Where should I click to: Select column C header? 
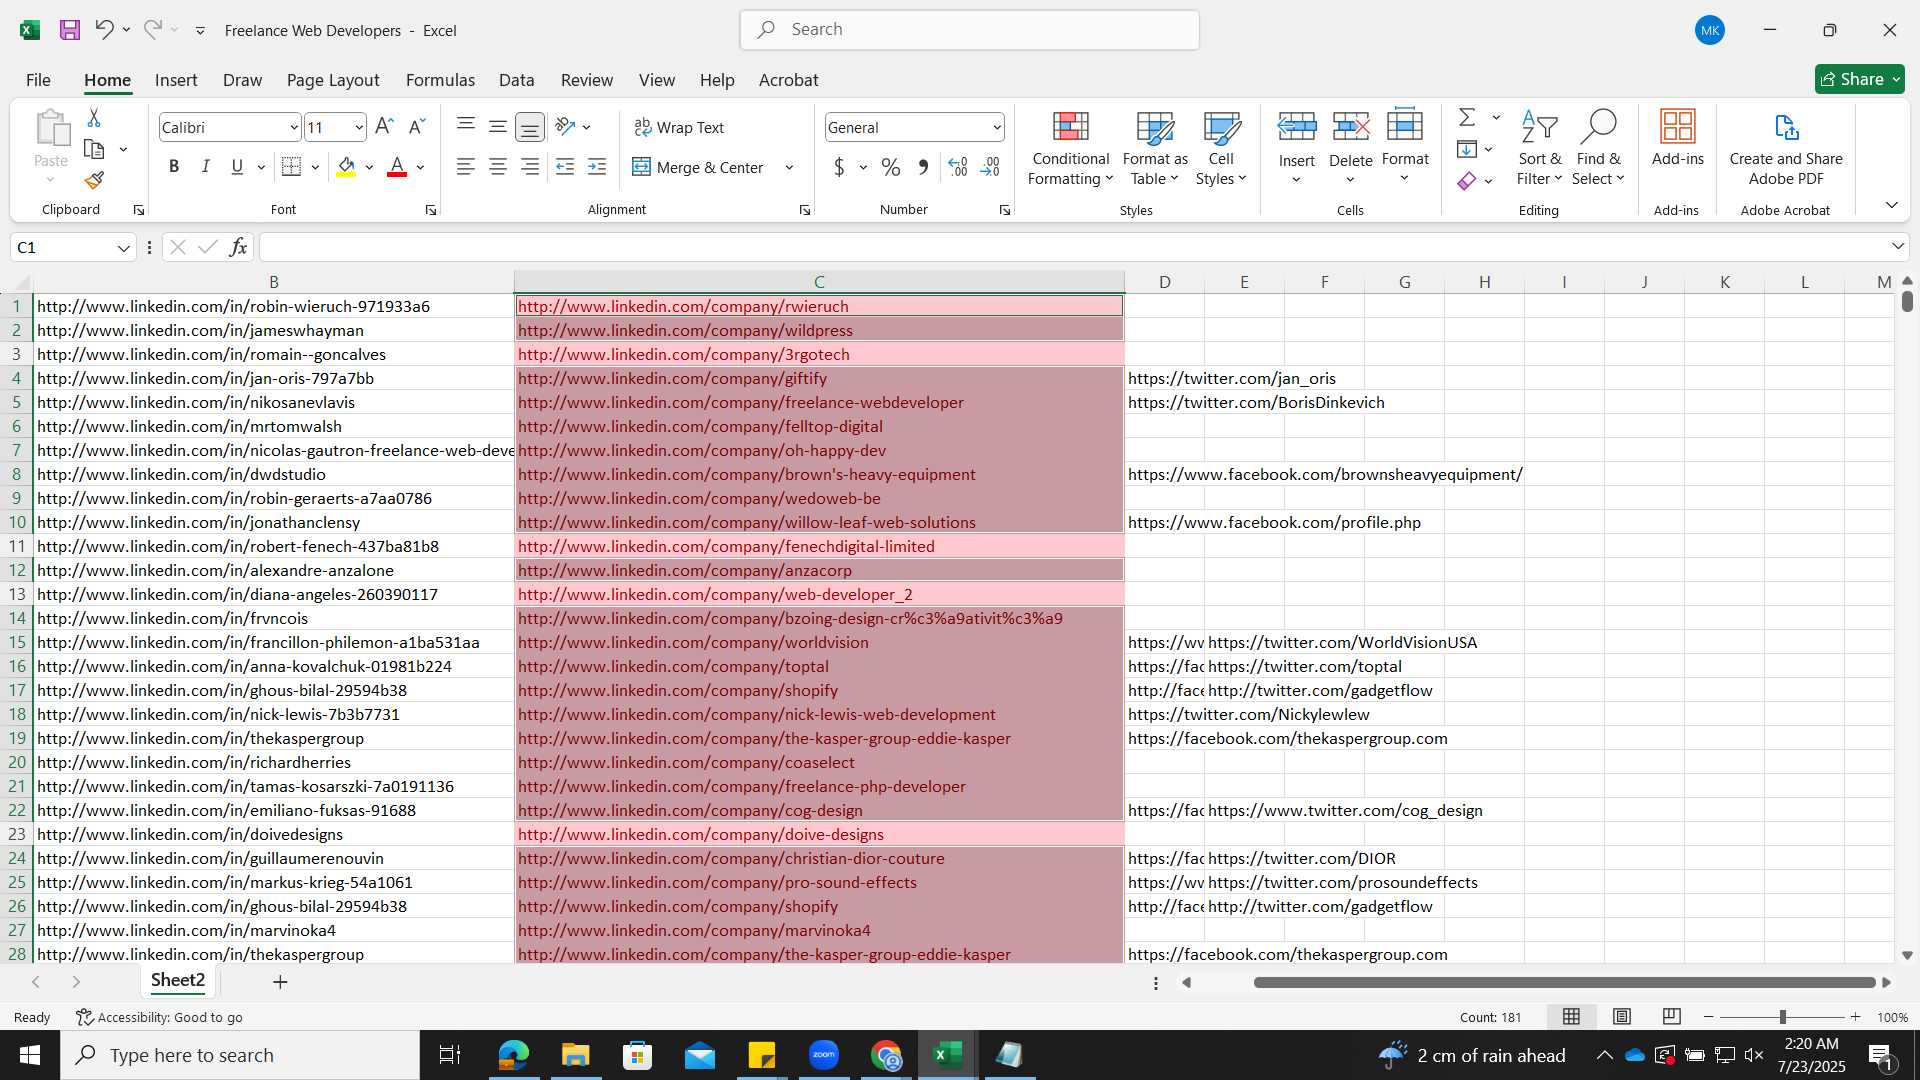pos(819,282)
